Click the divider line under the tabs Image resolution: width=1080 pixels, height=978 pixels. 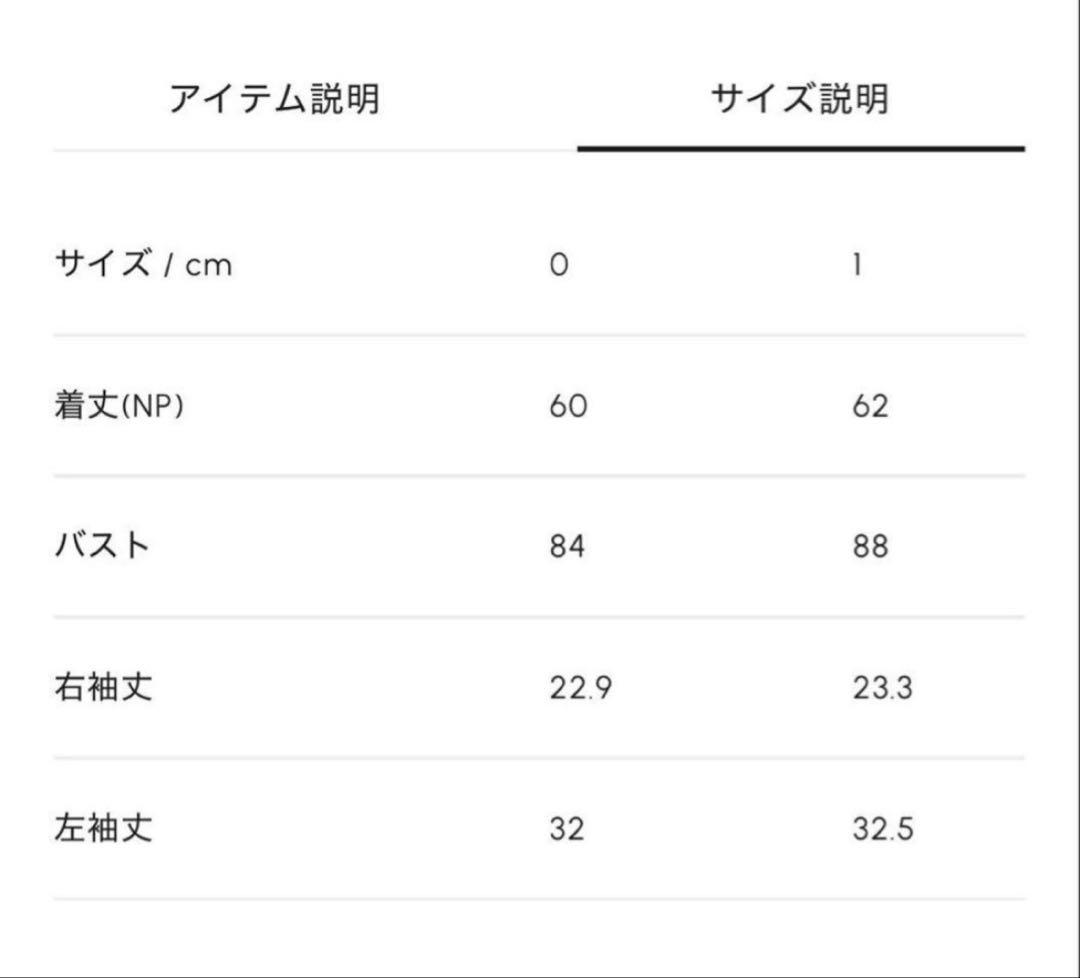tap(300, 150)
